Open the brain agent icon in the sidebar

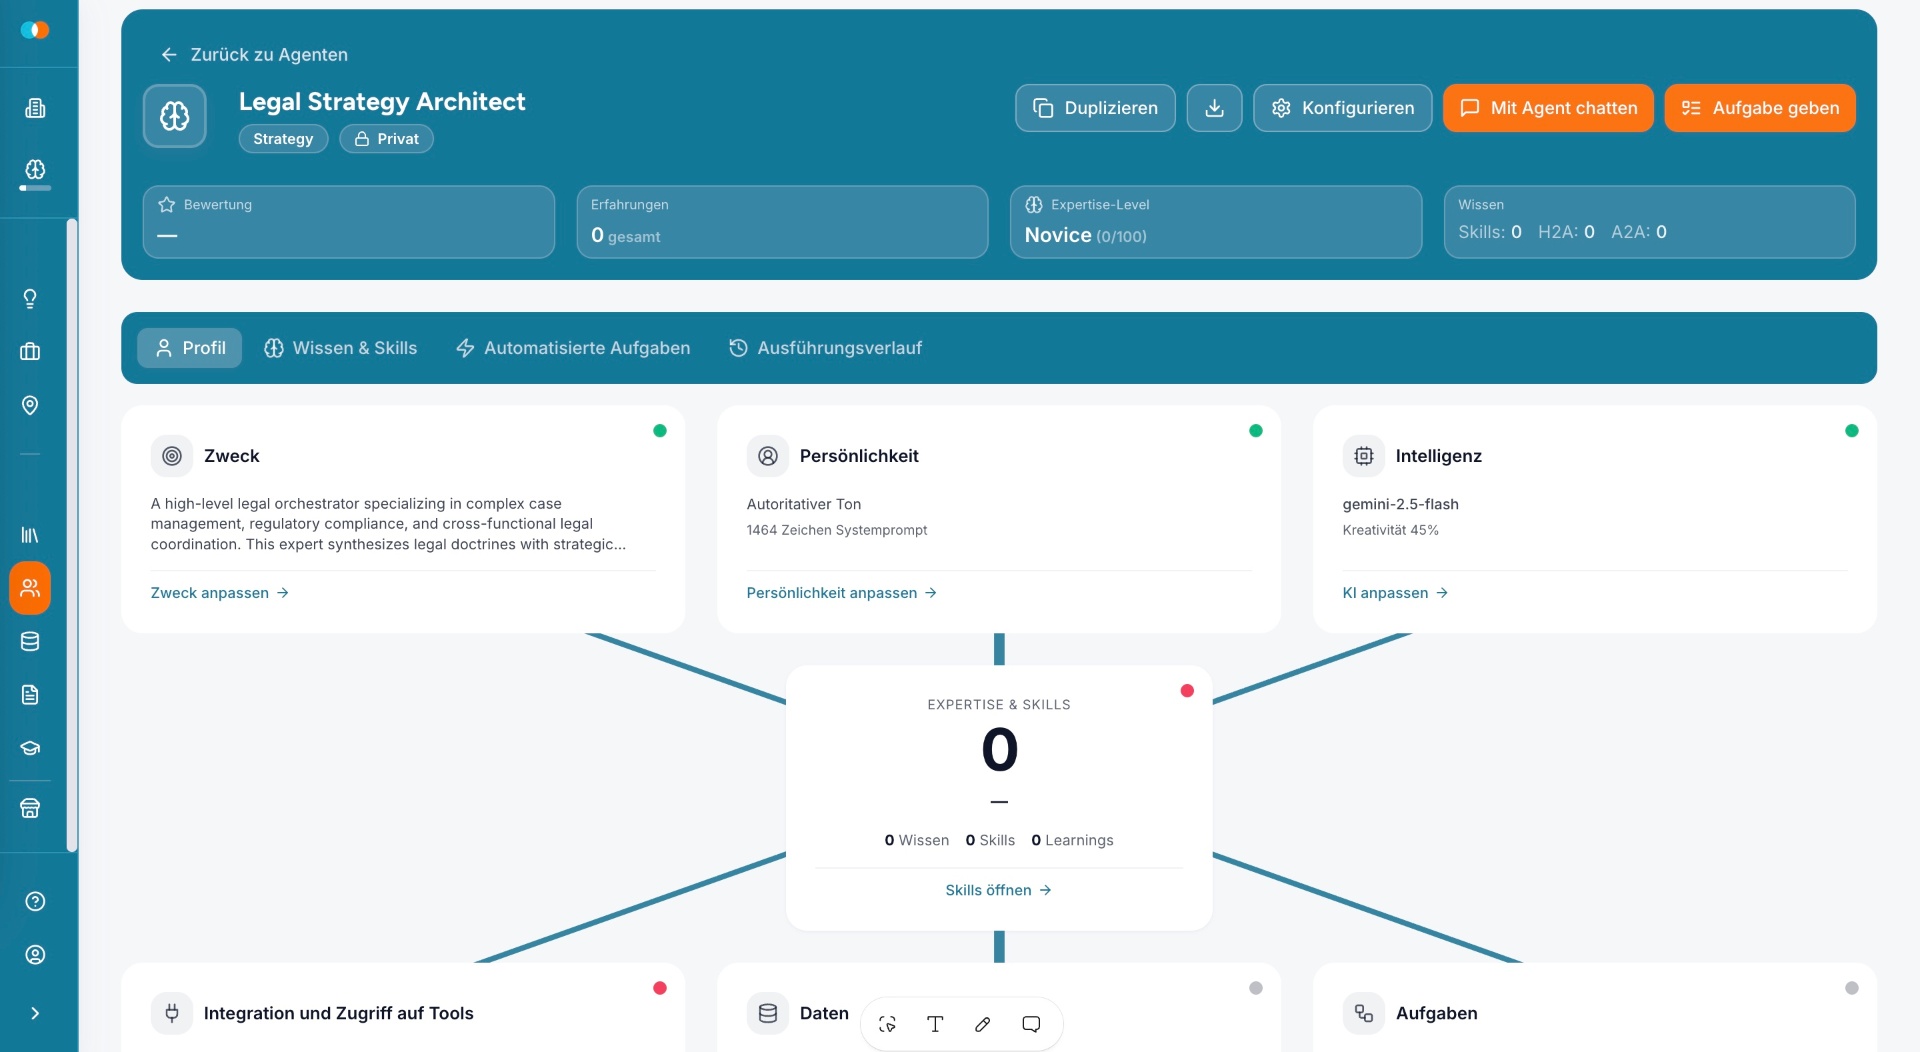click(x=35, y=169)
